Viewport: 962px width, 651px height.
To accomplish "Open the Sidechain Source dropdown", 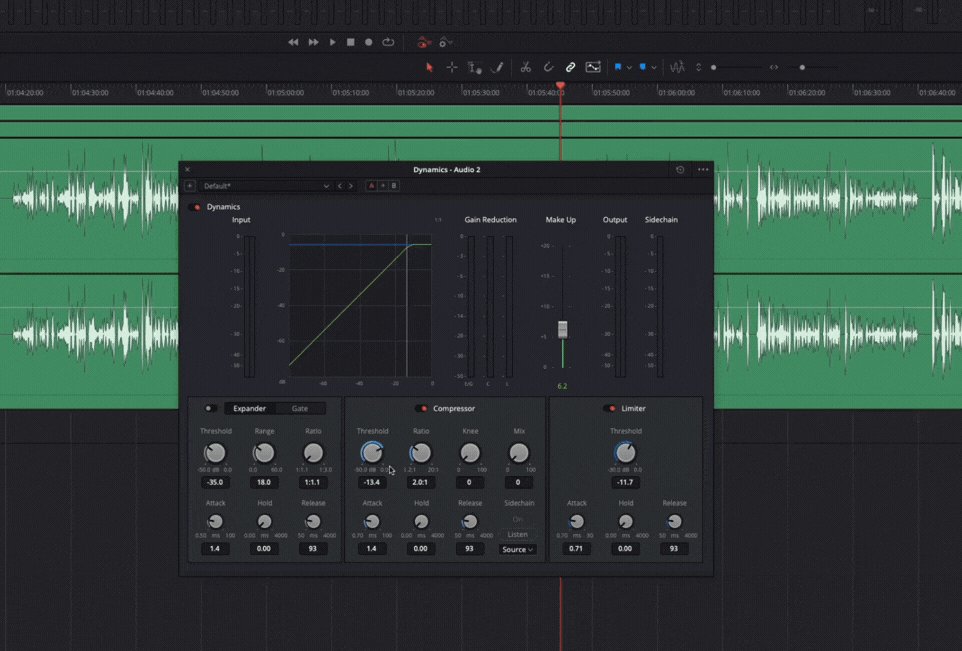I will 518,550.
